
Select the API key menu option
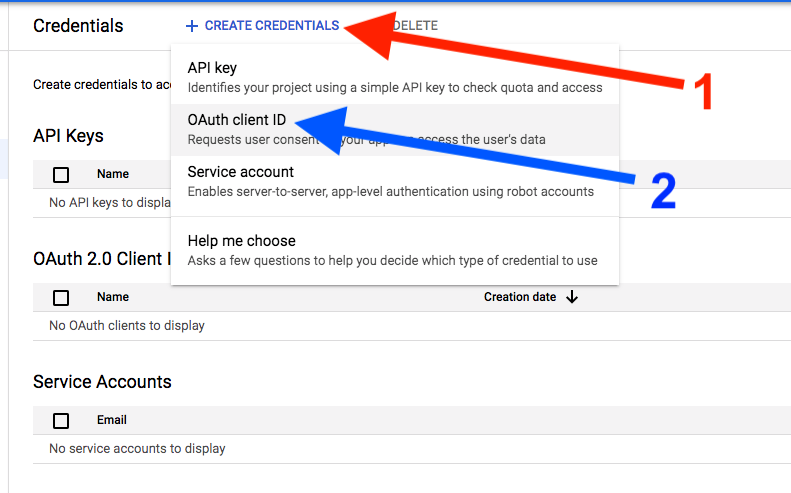coord(395,77)
